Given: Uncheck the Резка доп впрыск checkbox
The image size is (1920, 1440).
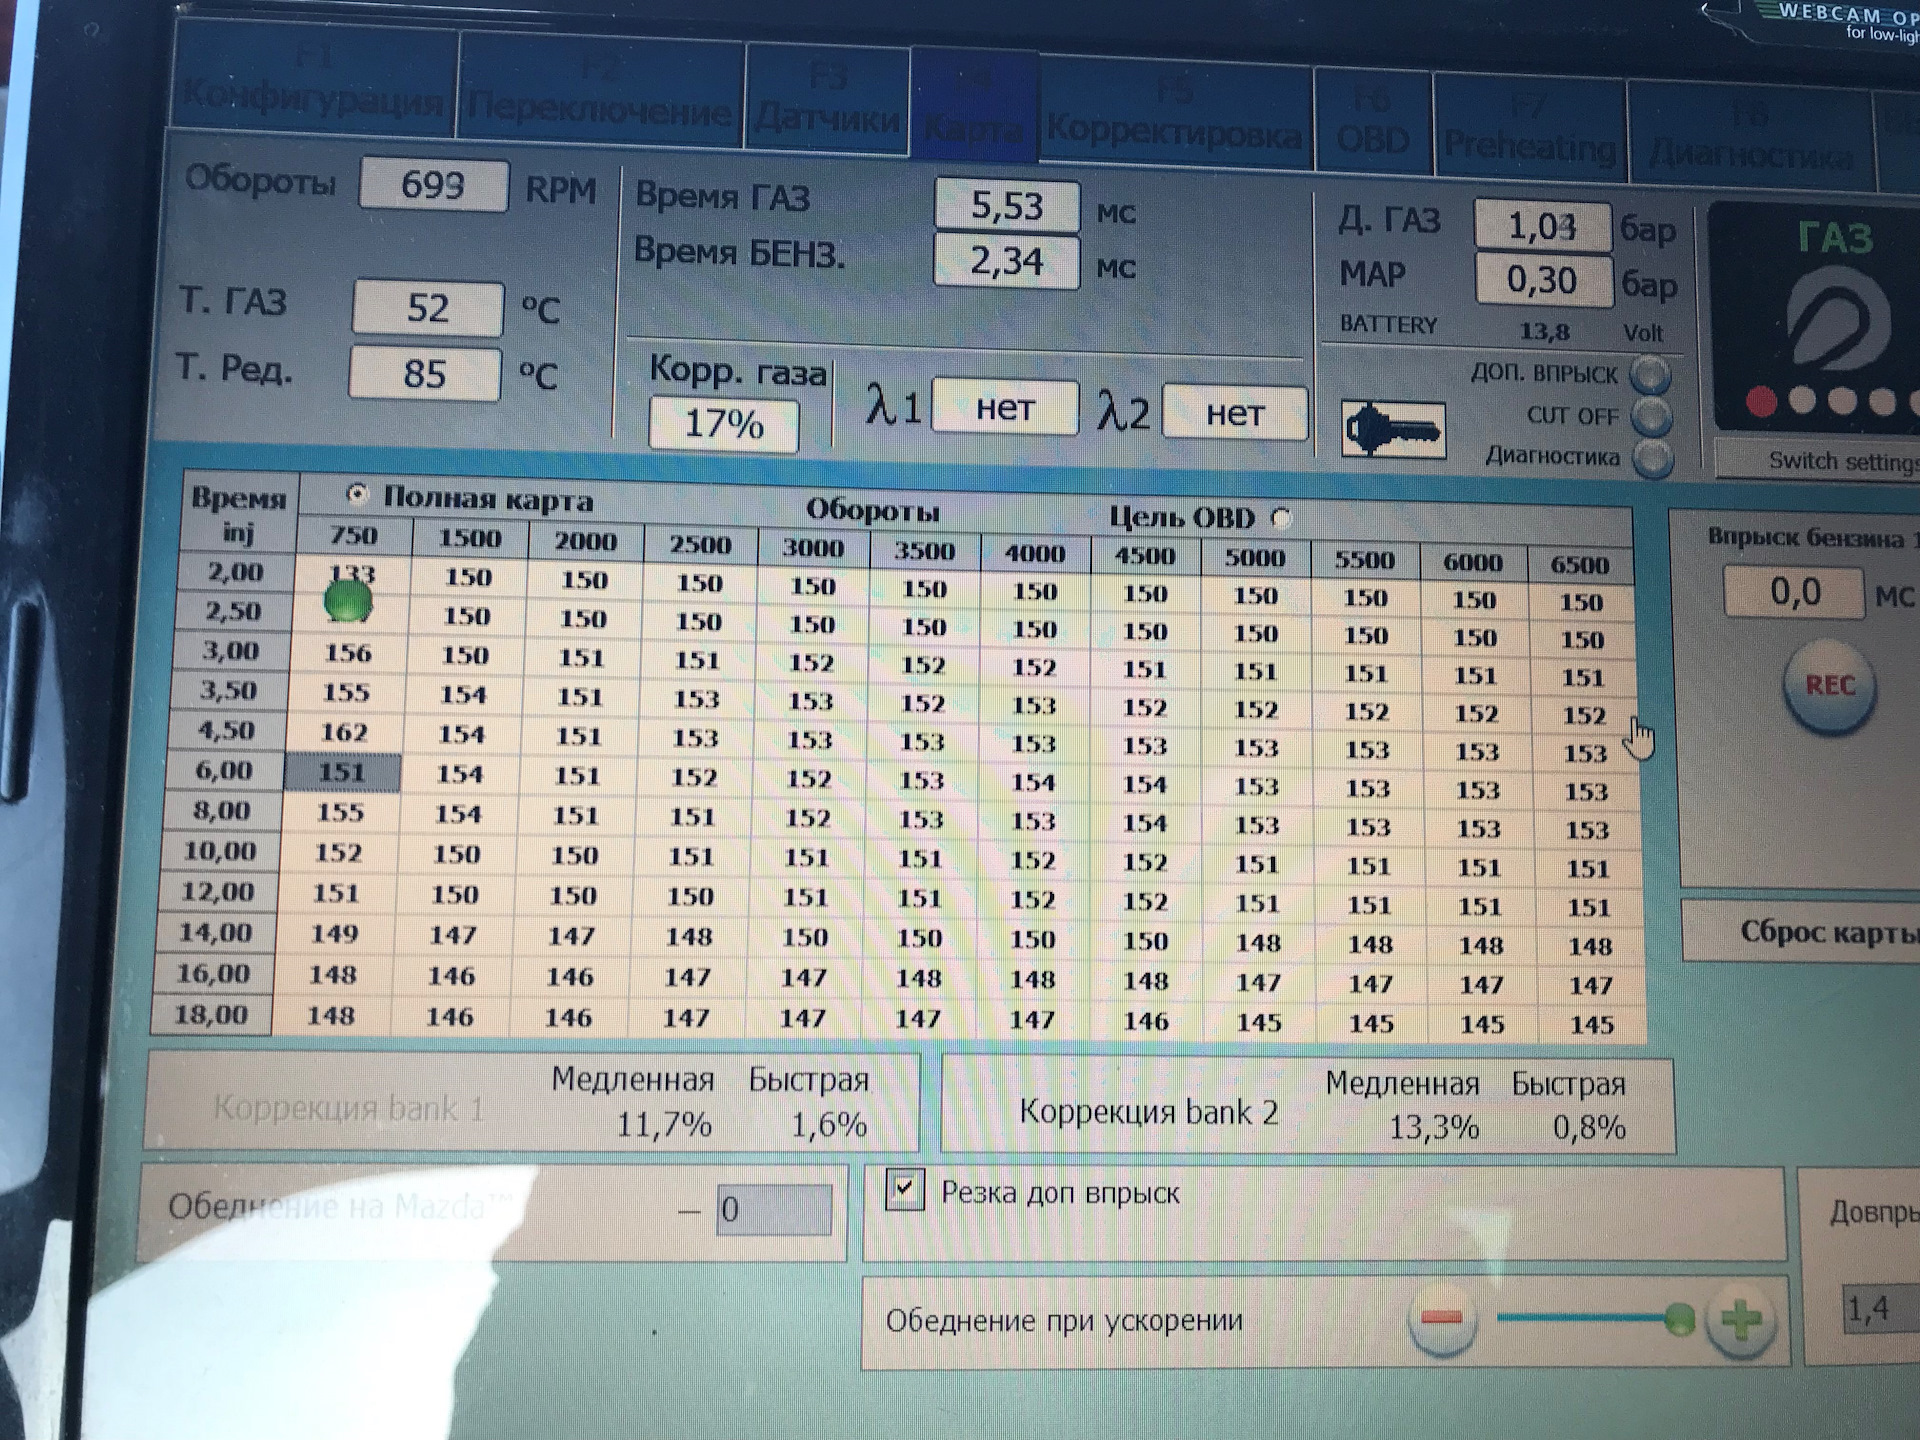Looking at the screenshot, I should (x=904, y=1190).
